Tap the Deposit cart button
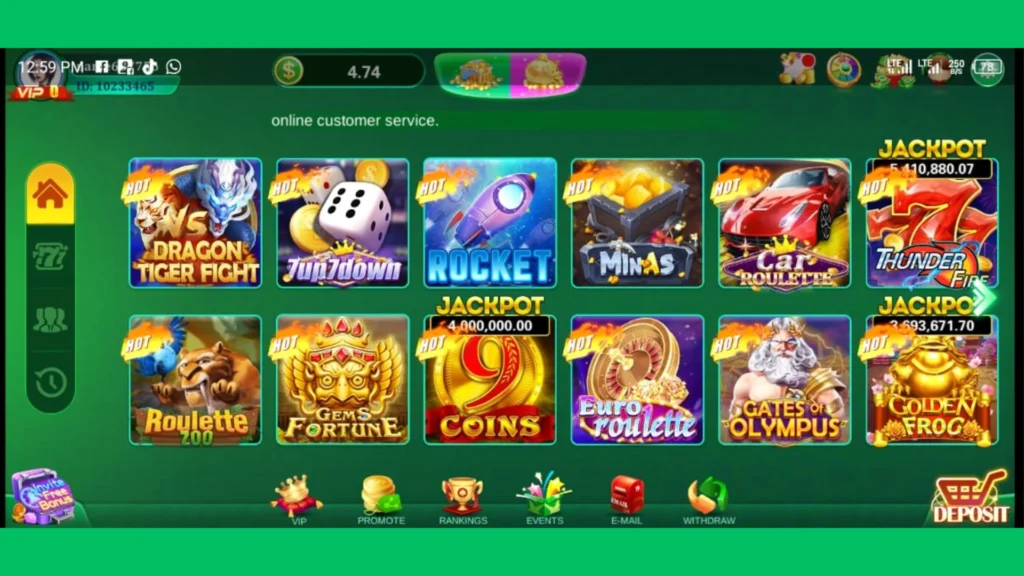1024x576 pixels. [x=970, y=496]
